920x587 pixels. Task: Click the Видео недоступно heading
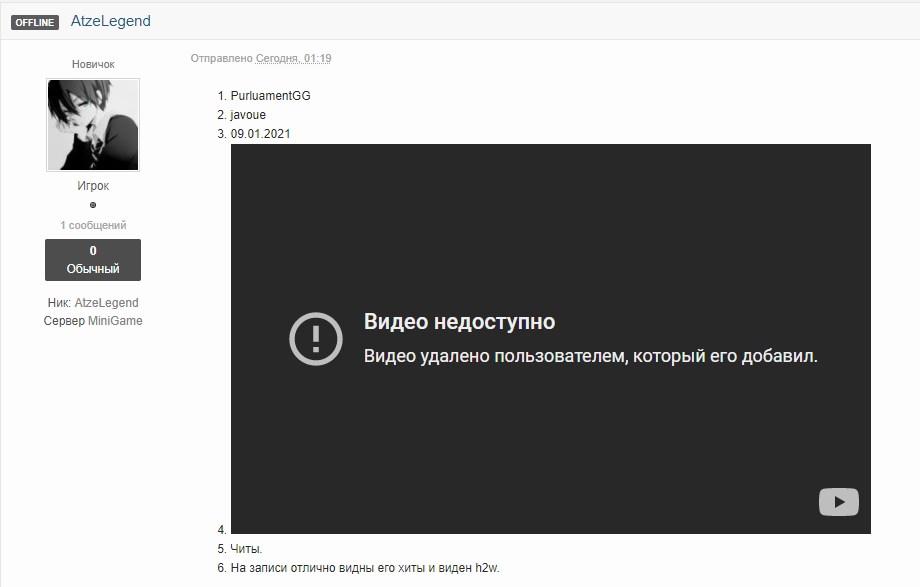click(x=459, y=322)
